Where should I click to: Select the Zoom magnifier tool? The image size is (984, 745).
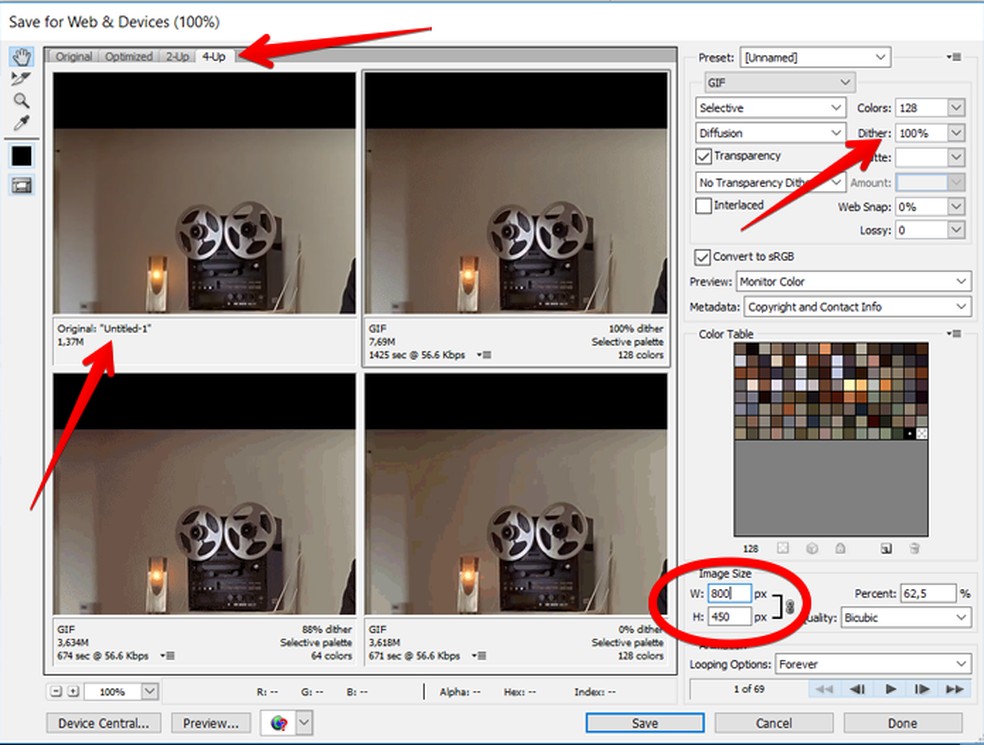(21, 100)
